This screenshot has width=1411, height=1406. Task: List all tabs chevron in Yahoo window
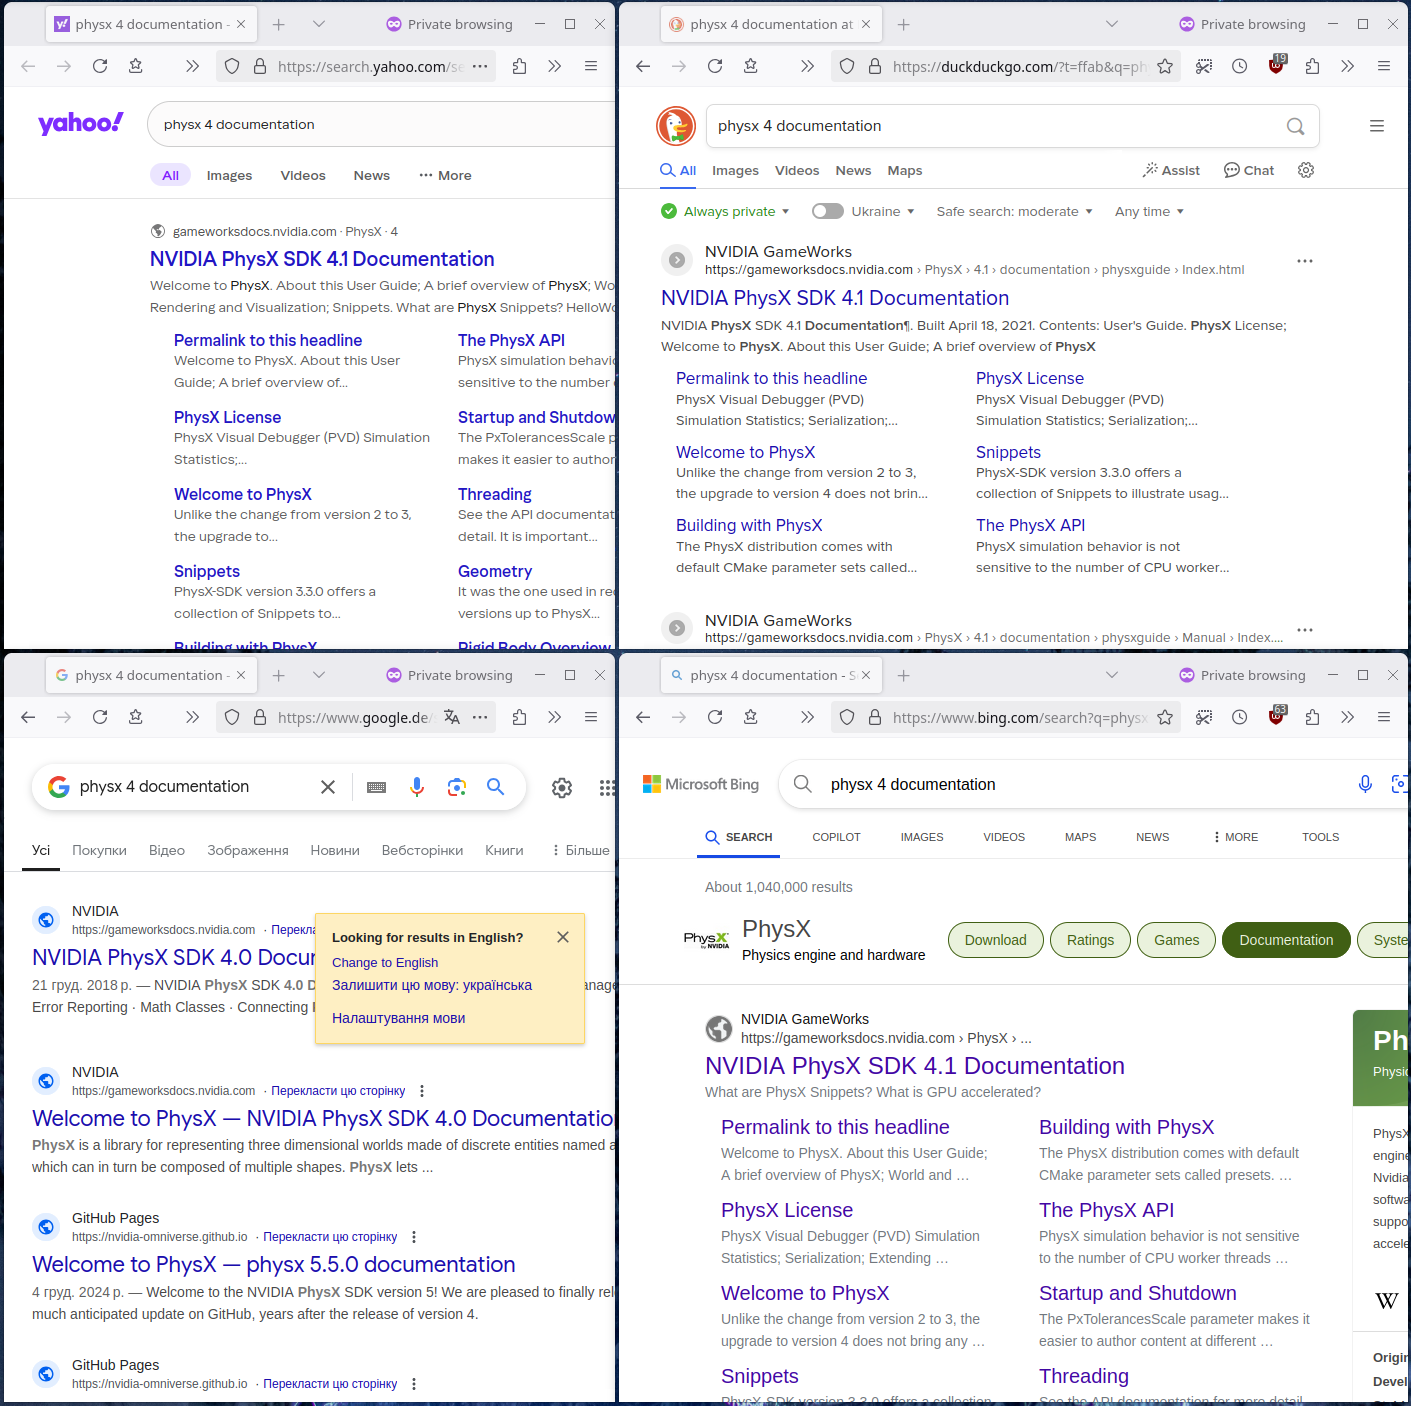click(x=319, y=24)
